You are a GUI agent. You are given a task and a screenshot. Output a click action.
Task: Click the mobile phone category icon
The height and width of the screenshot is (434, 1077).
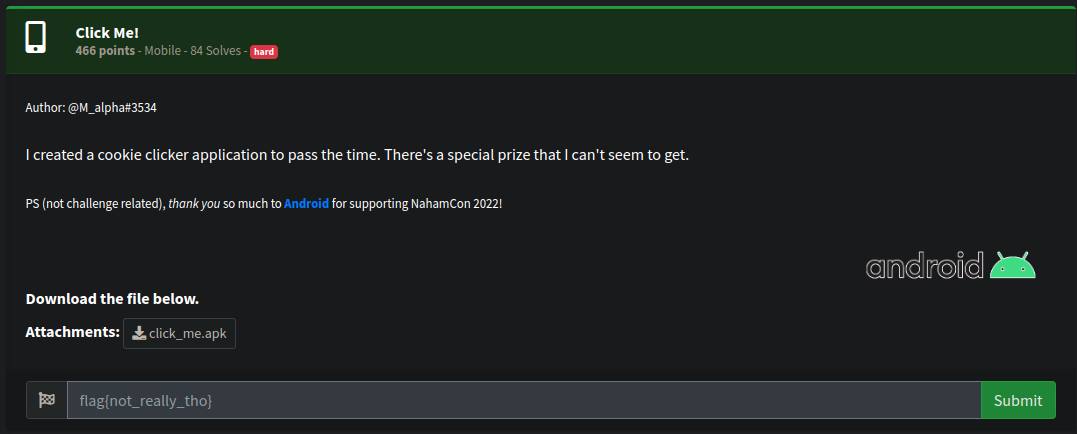pyautogui.click(x=36, y=37)
